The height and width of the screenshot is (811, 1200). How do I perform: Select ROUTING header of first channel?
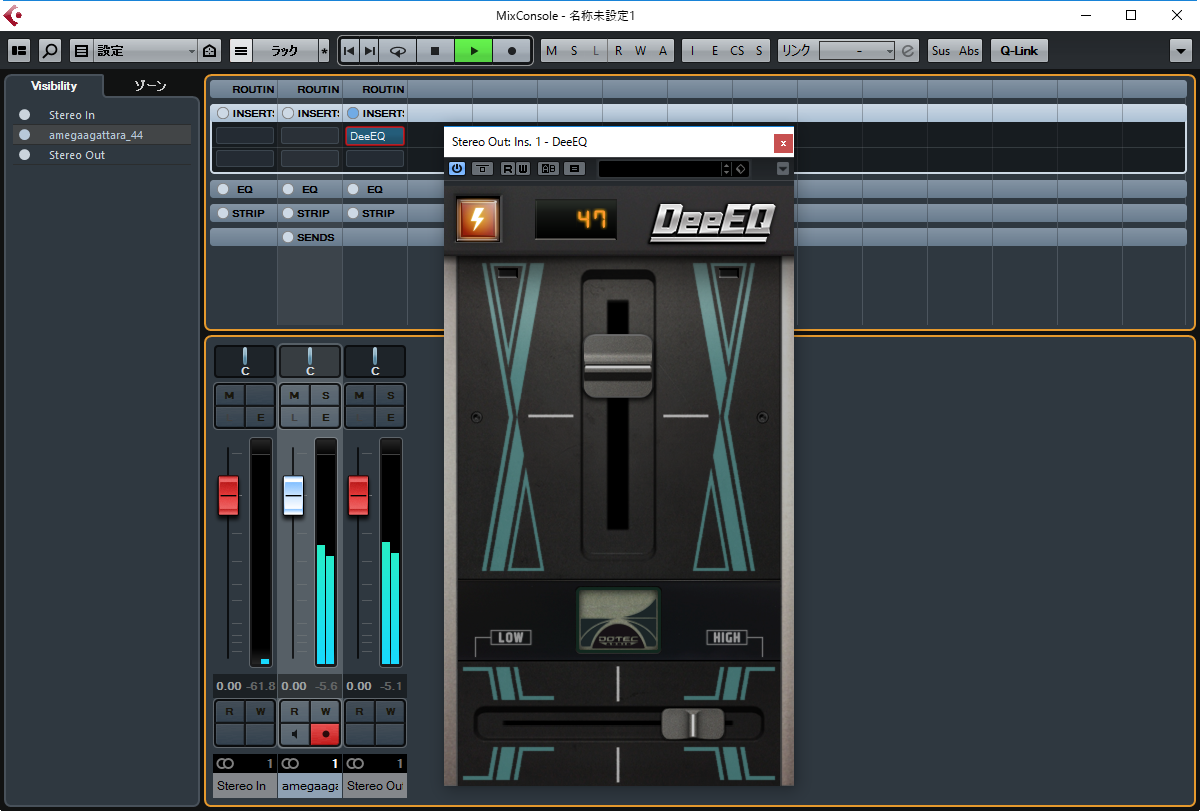[x=242, y=89]
